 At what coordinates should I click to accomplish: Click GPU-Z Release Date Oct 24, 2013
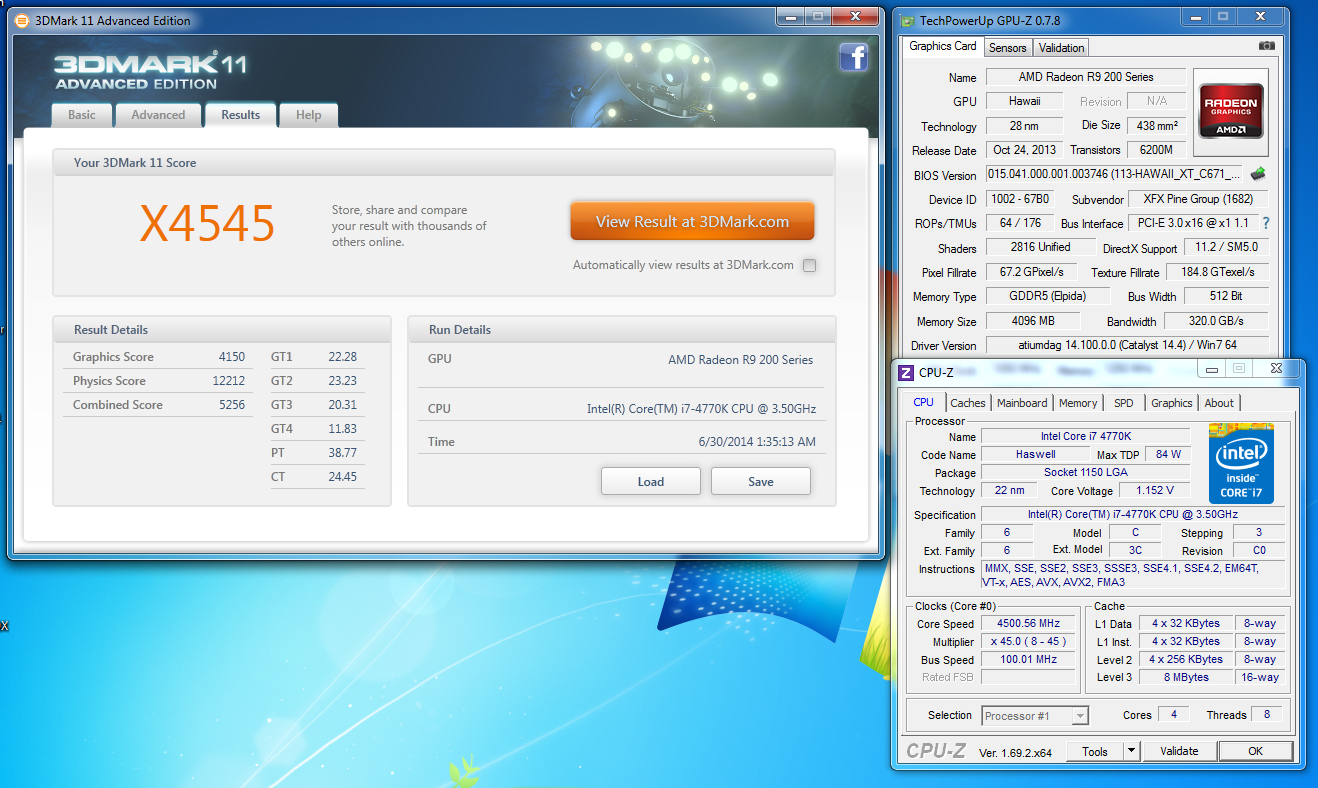(1024, 150)
